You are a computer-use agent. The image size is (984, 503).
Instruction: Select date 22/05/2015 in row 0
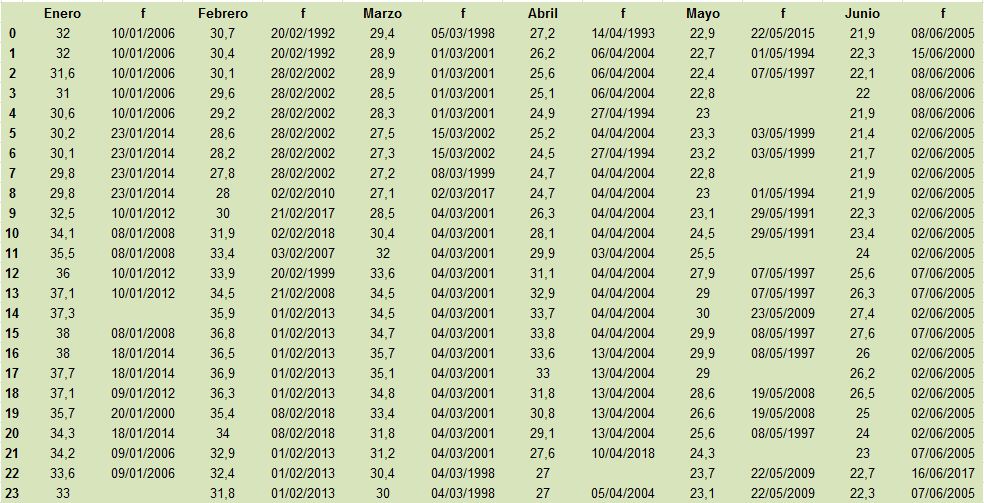(x=783, y=33)
